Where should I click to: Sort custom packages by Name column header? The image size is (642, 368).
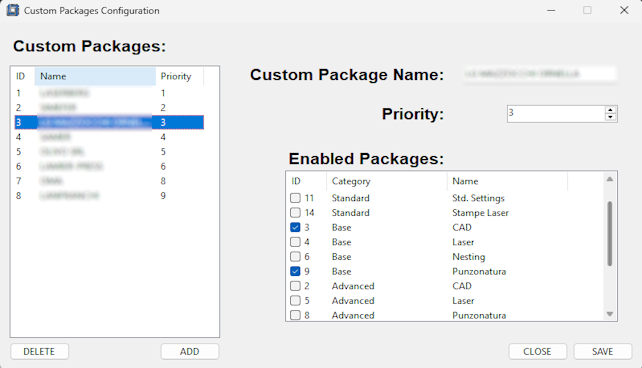coord(95,76)
